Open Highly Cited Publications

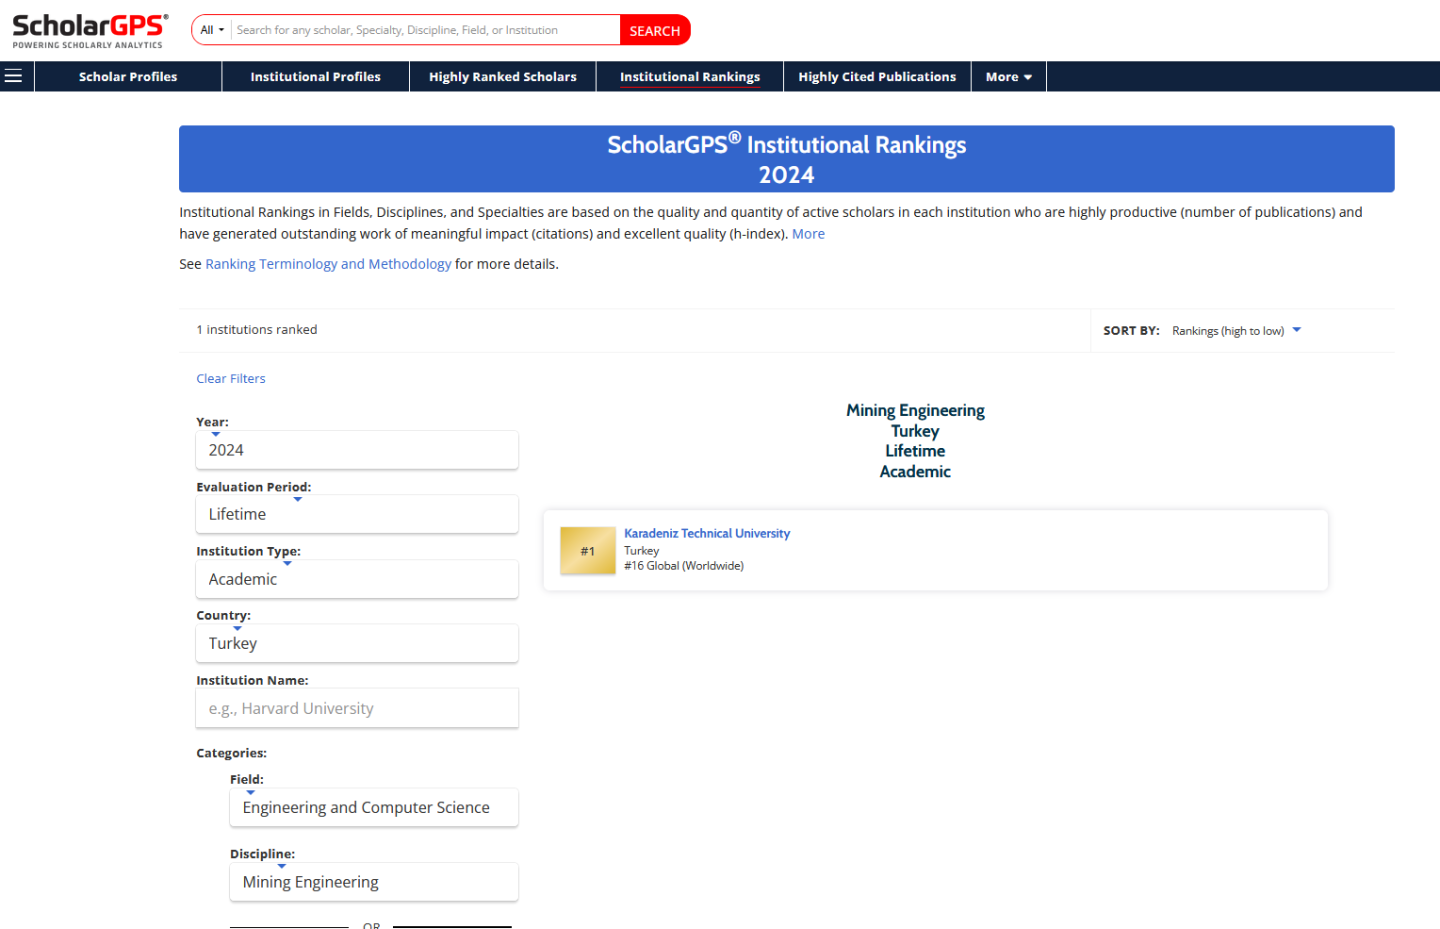877,76
